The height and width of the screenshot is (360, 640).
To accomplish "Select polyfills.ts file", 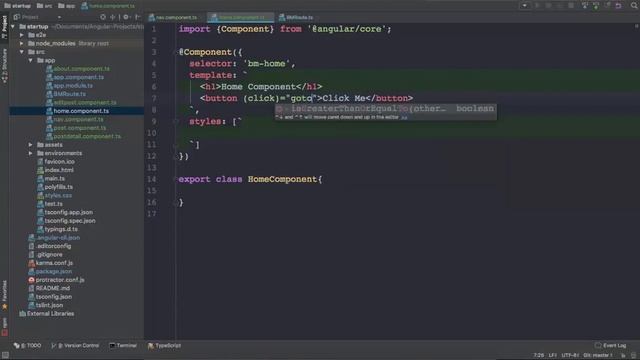I will pyautogui.click(x=55, y=187).
